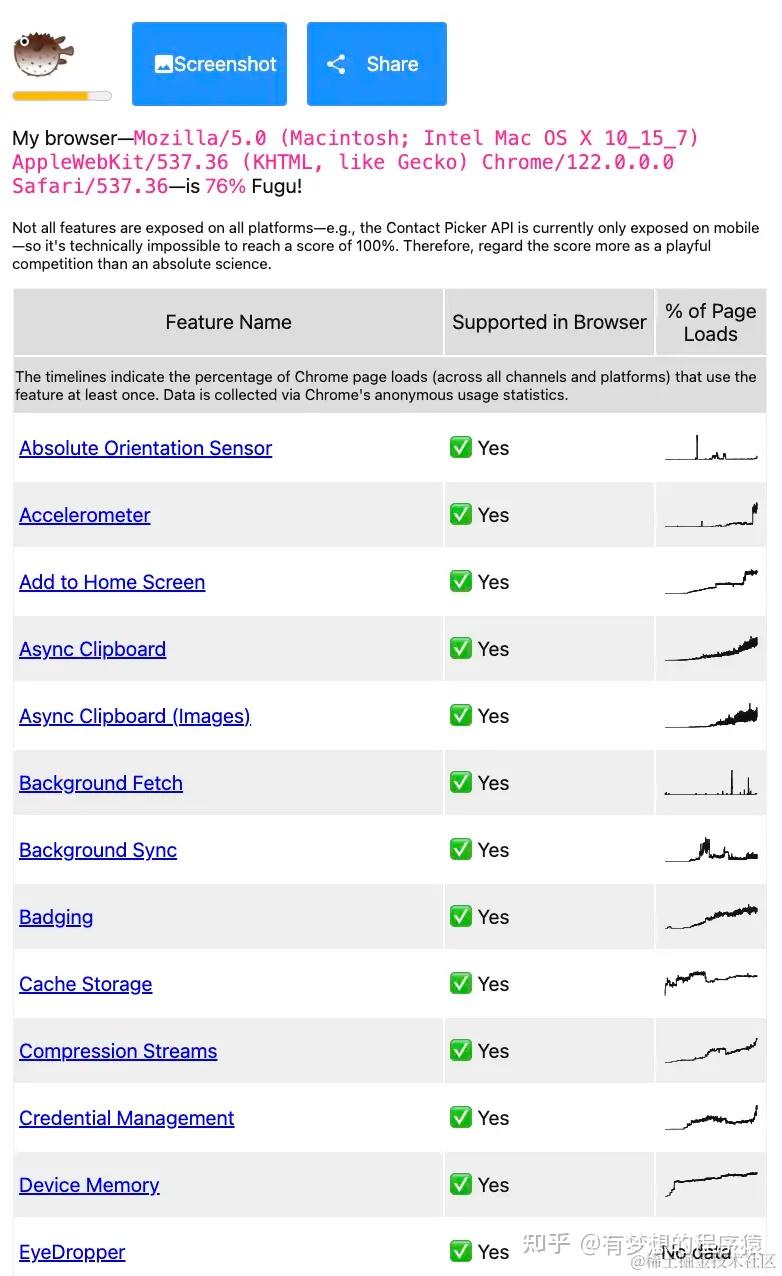Open the Badging feature link
This screenshot has width=782, height=1276.
tap(56, 917)
